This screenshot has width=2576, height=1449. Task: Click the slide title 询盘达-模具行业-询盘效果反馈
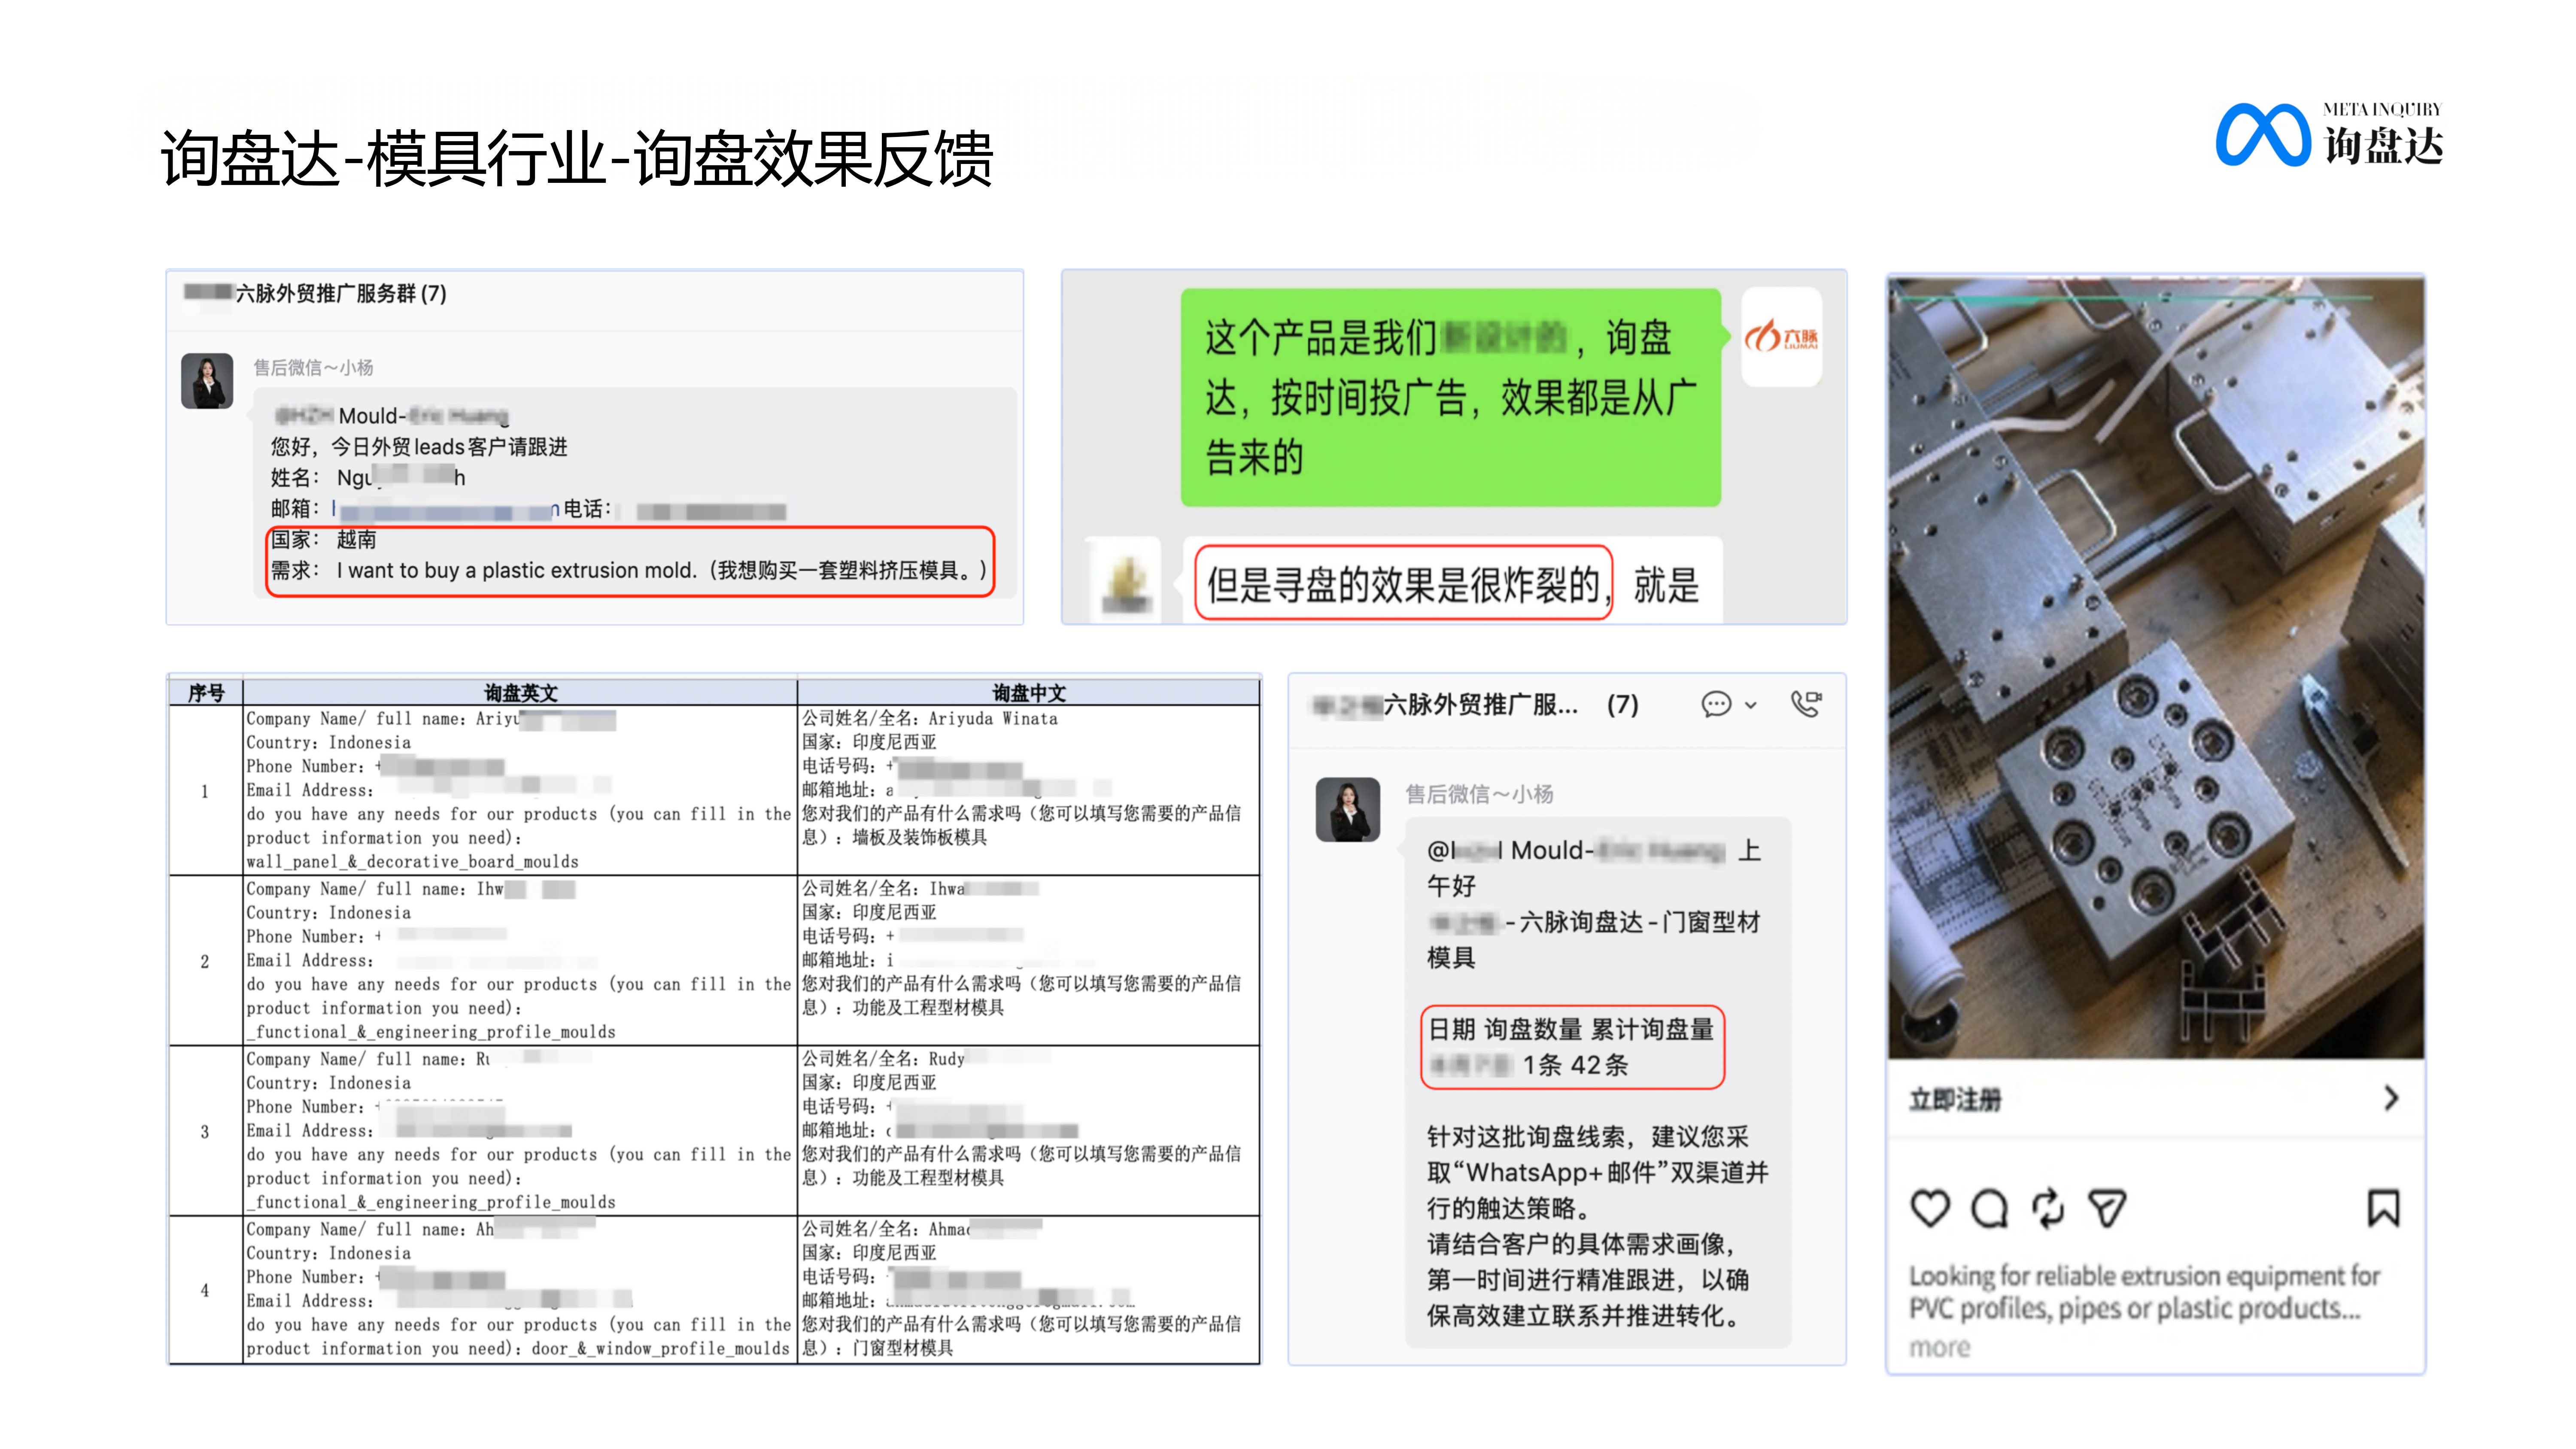point(576,158)
